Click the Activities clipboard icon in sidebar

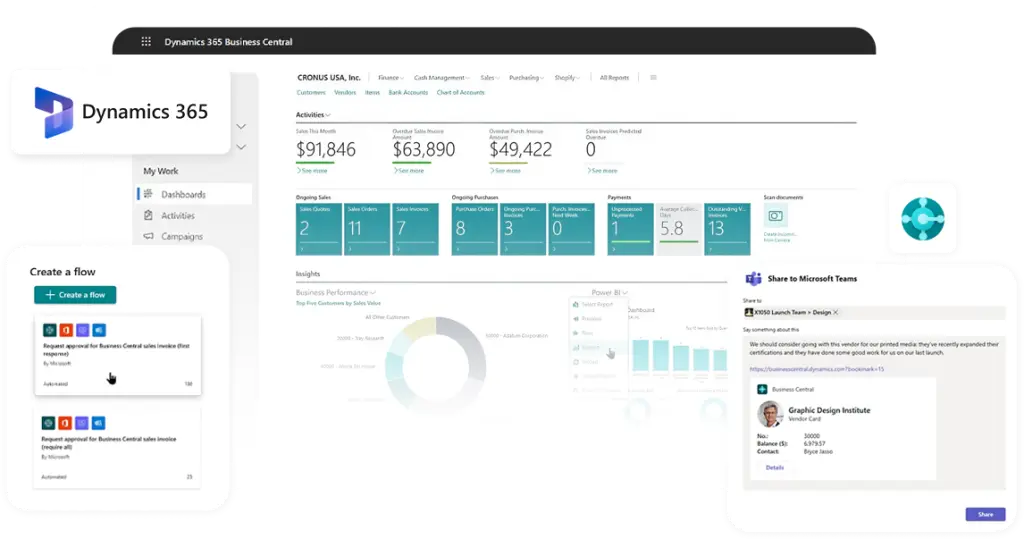point(148,215)
